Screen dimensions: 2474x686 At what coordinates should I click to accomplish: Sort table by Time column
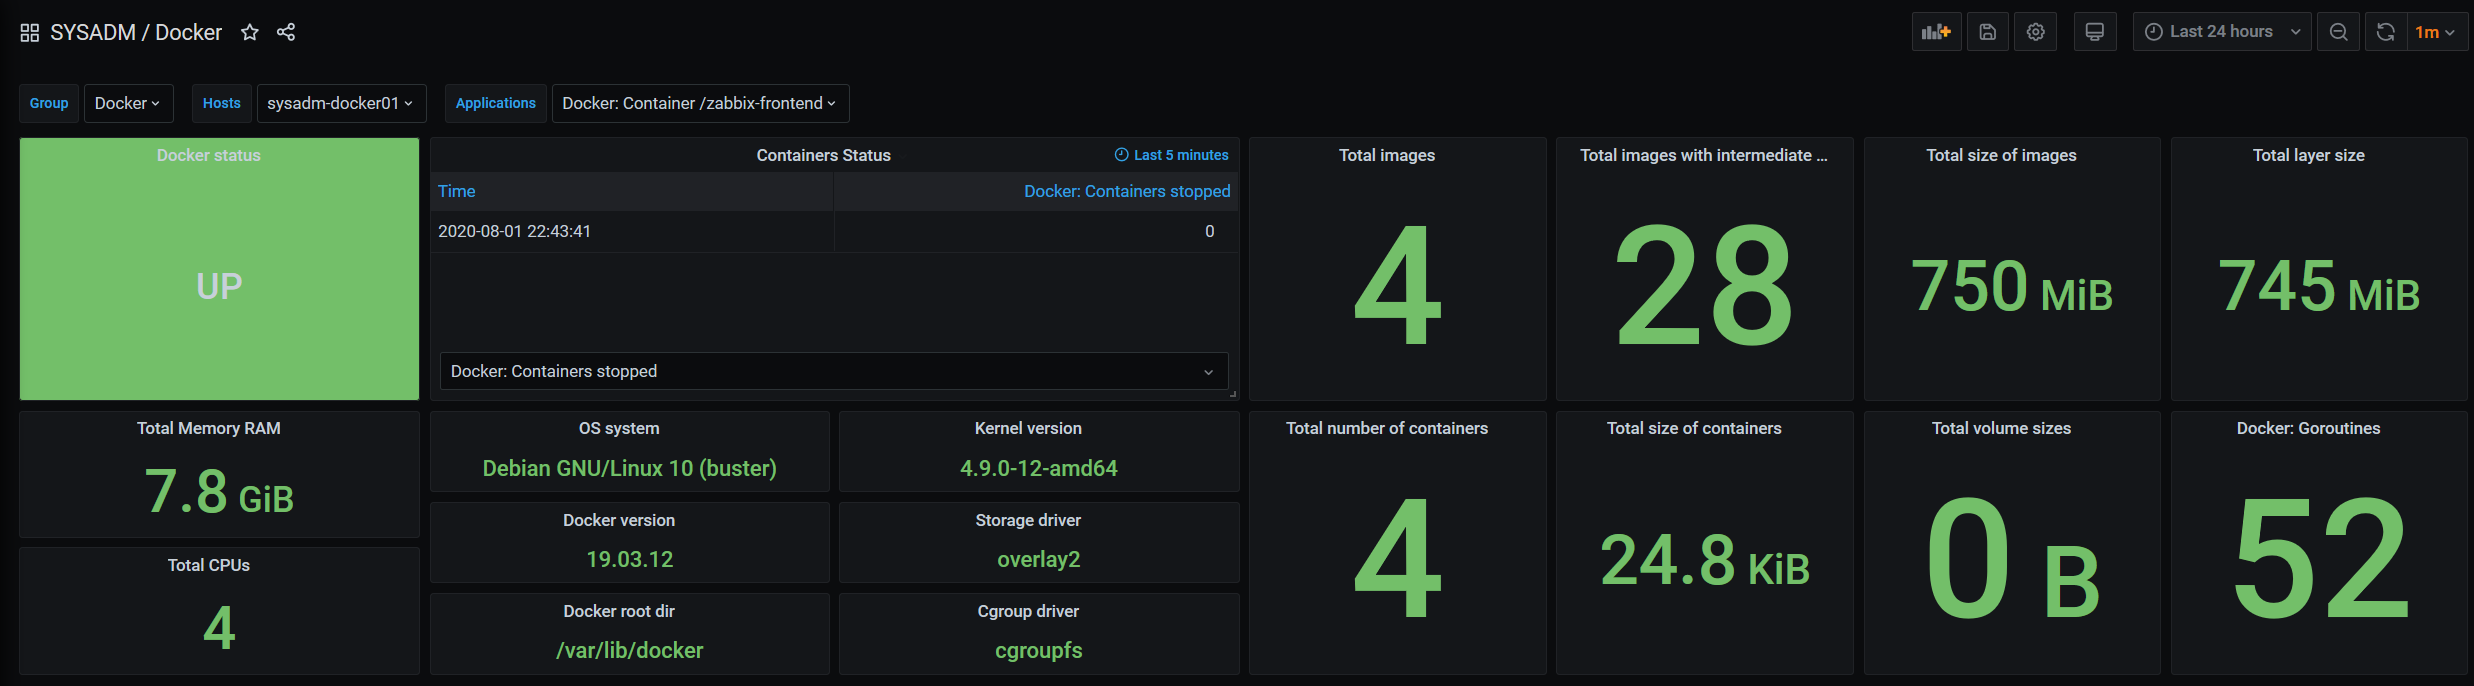tap(457, 191)
